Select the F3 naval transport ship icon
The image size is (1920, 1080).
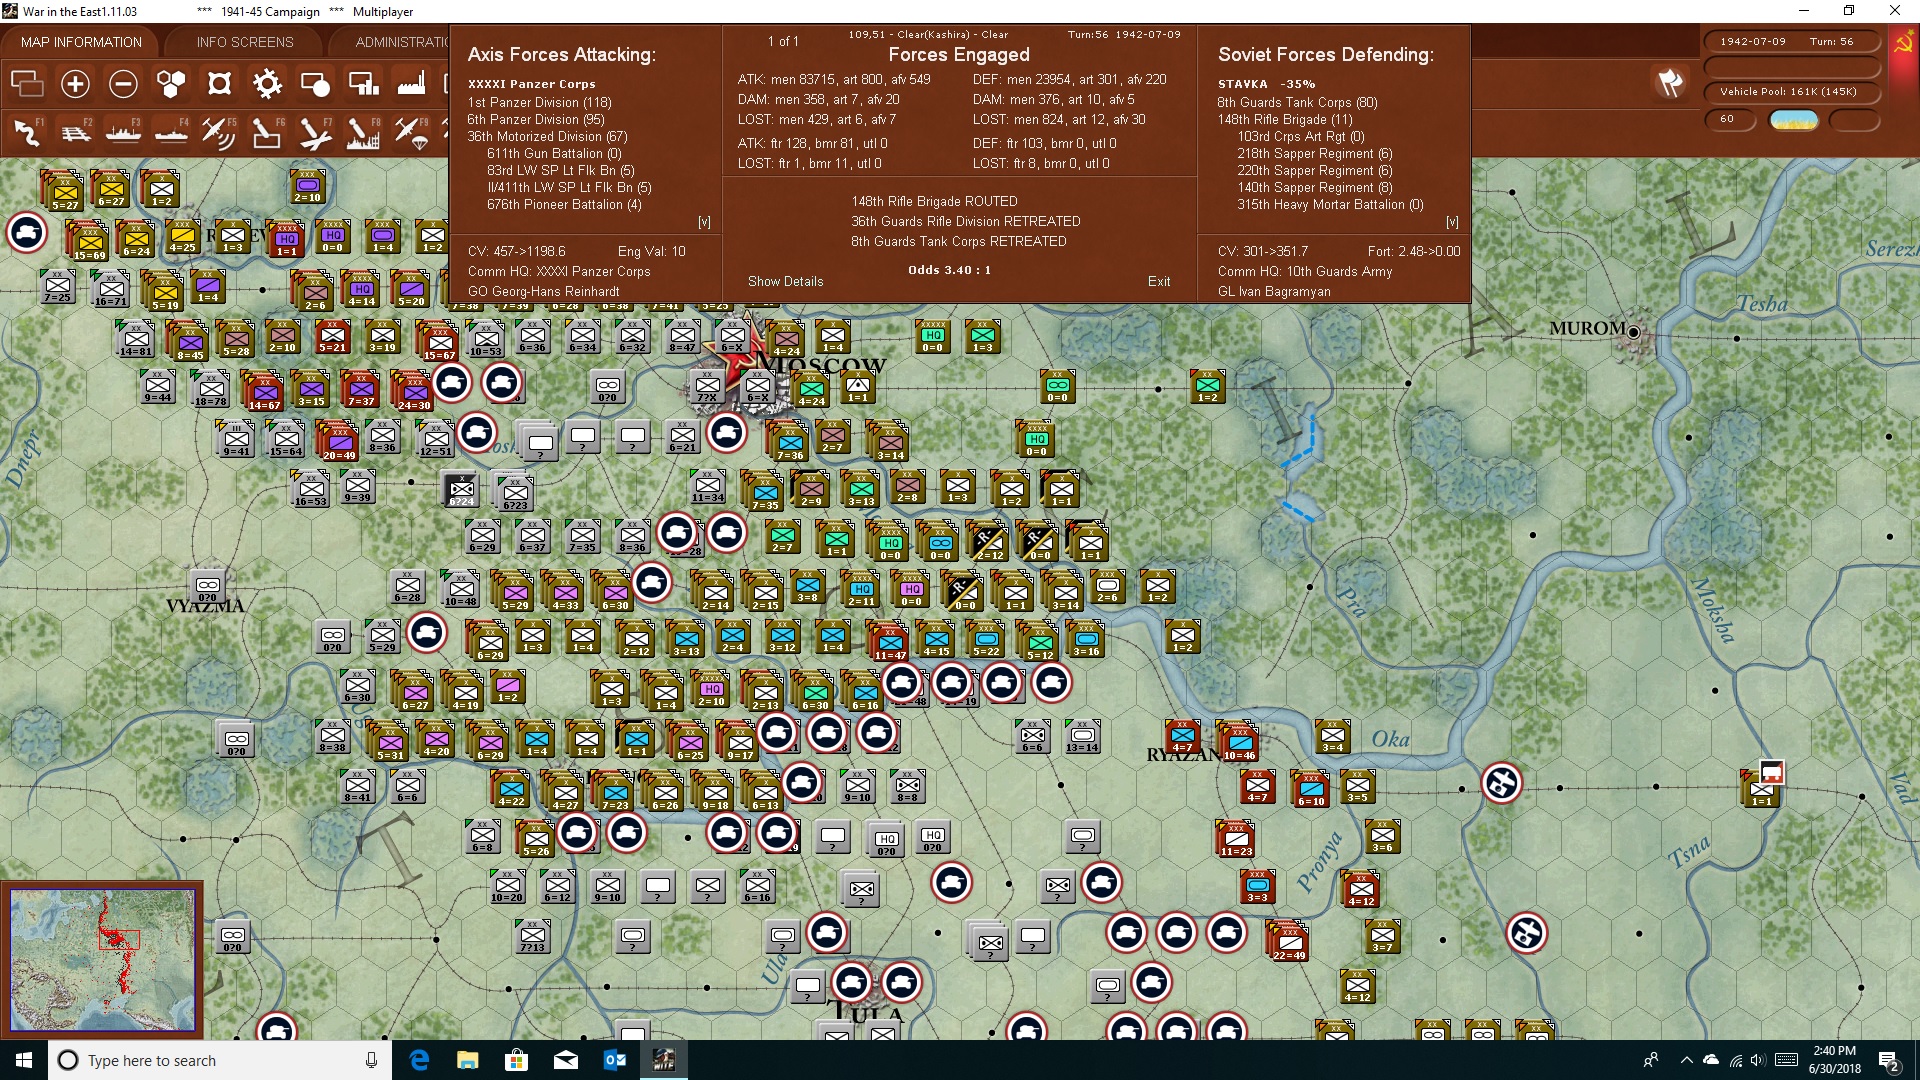tap(123, 132)
